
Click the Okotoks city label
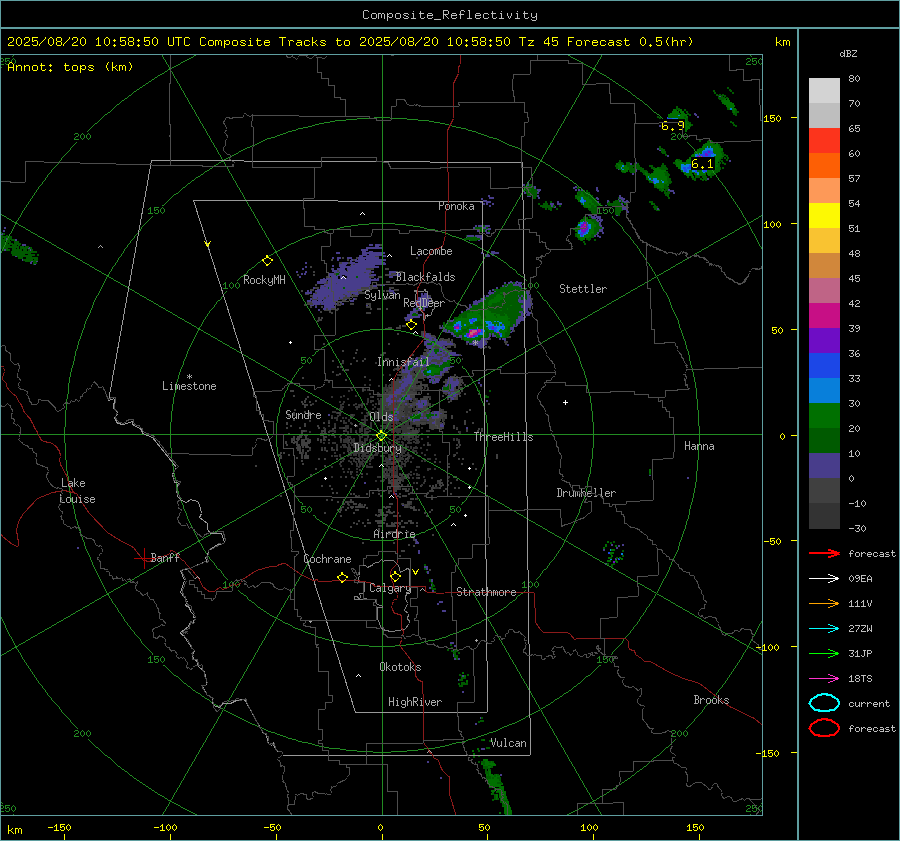[x=400, y=667]
